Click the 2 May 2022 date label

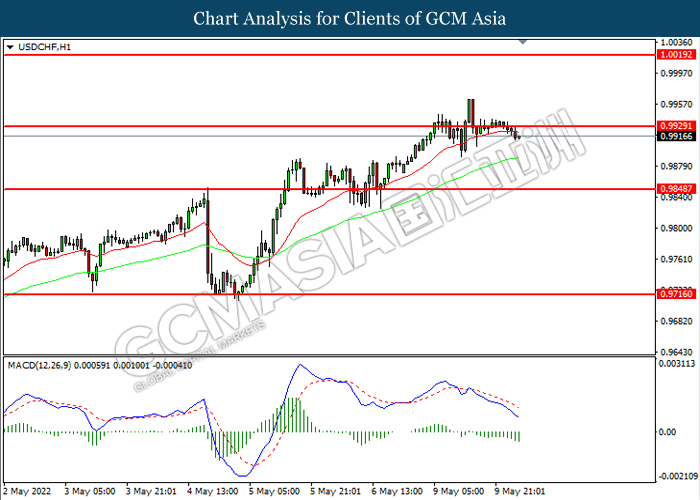(x=27, y=491)
